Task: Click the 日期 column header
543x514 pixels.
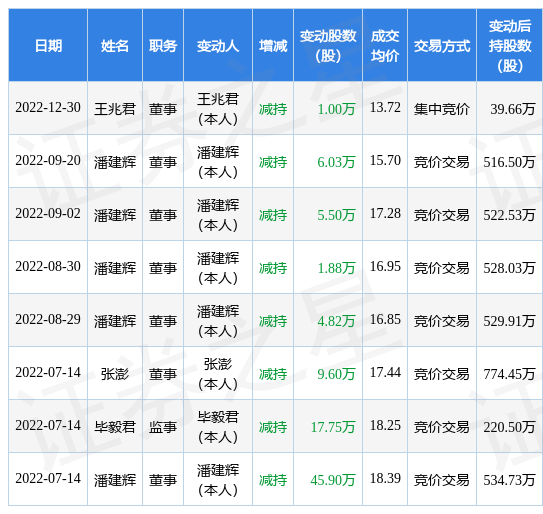Action: (48, 46)
